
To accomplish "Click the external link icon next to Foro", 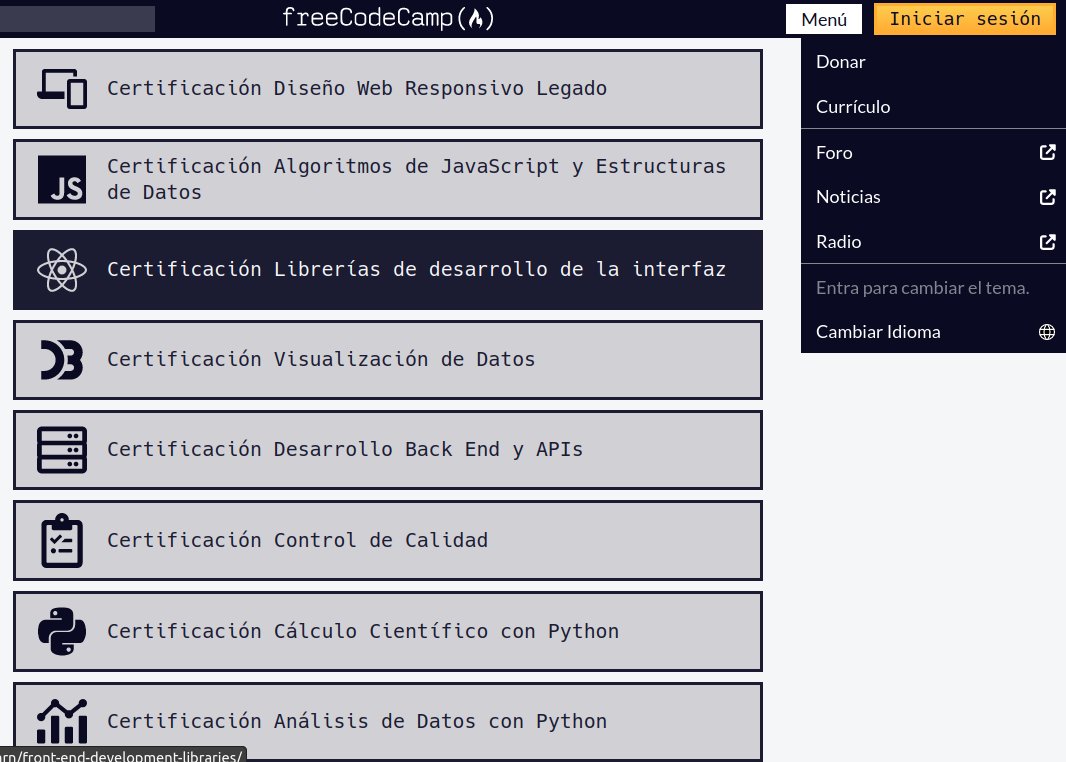I will click(1048, 152).
